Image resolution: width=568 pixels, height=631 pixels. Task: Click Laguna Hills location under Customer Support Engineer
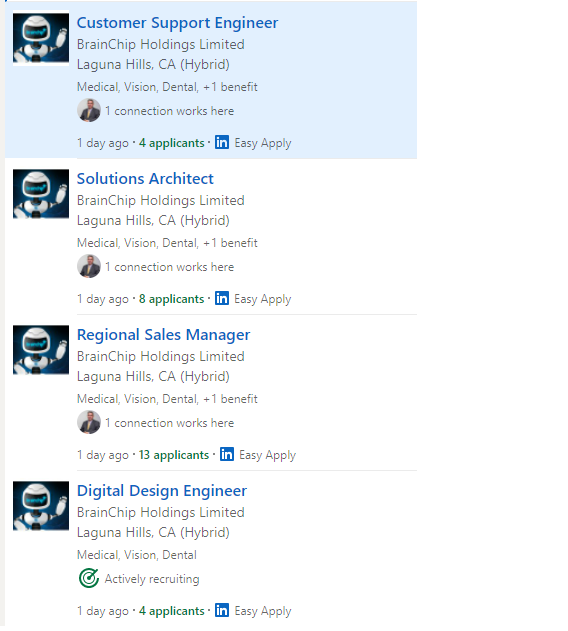tap(153, 64)
